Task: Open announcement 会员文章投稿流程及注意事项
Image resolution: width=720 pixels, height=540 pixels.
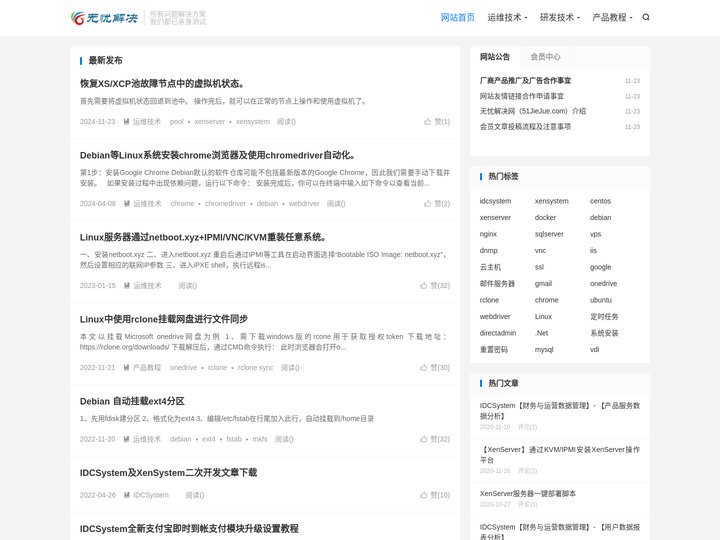Action: [x=525, y=127]
